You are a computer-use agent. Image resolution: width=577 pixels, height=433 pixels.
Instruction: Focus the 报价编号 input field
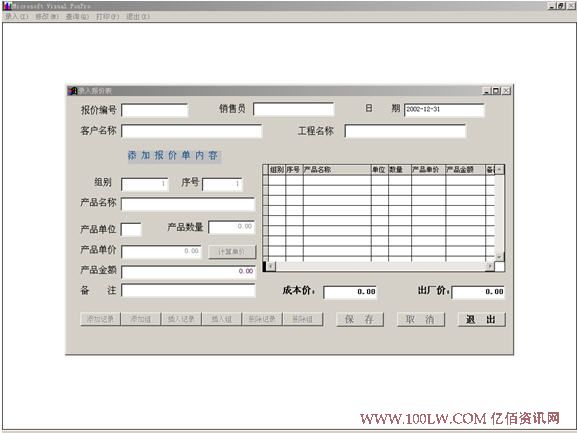tap(155, 110)
